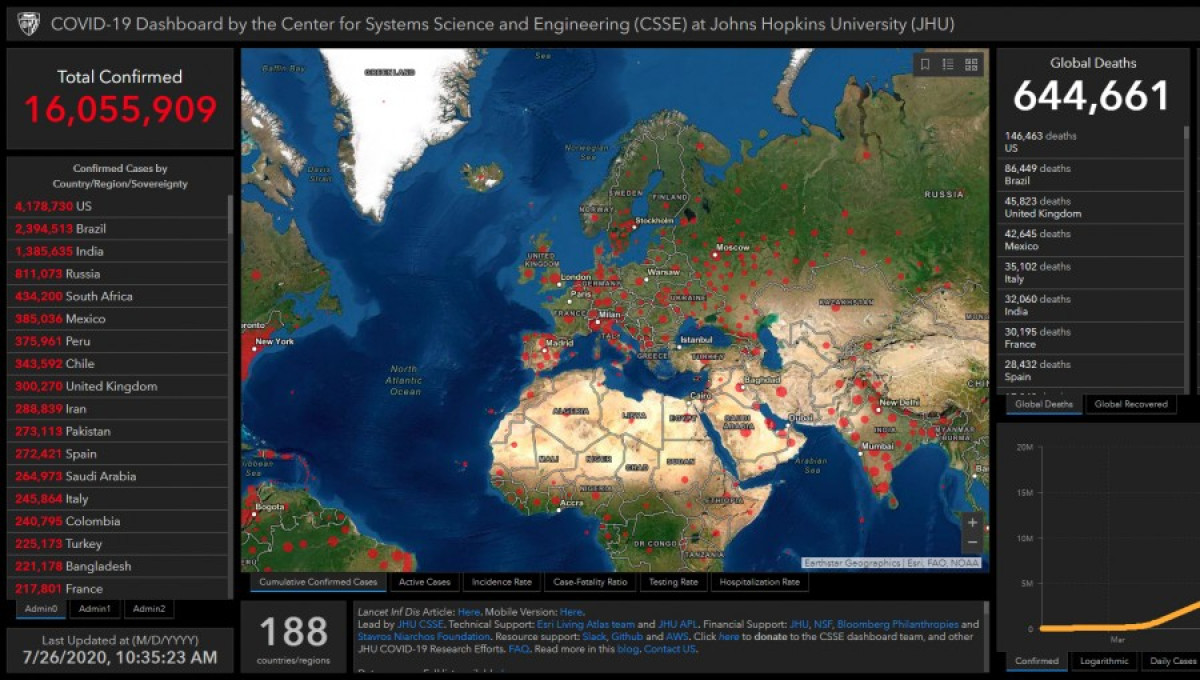Open the Case-Fatality Ratio tab
The width and height of the screenshot is (1200, 680).
coord(590,582)
